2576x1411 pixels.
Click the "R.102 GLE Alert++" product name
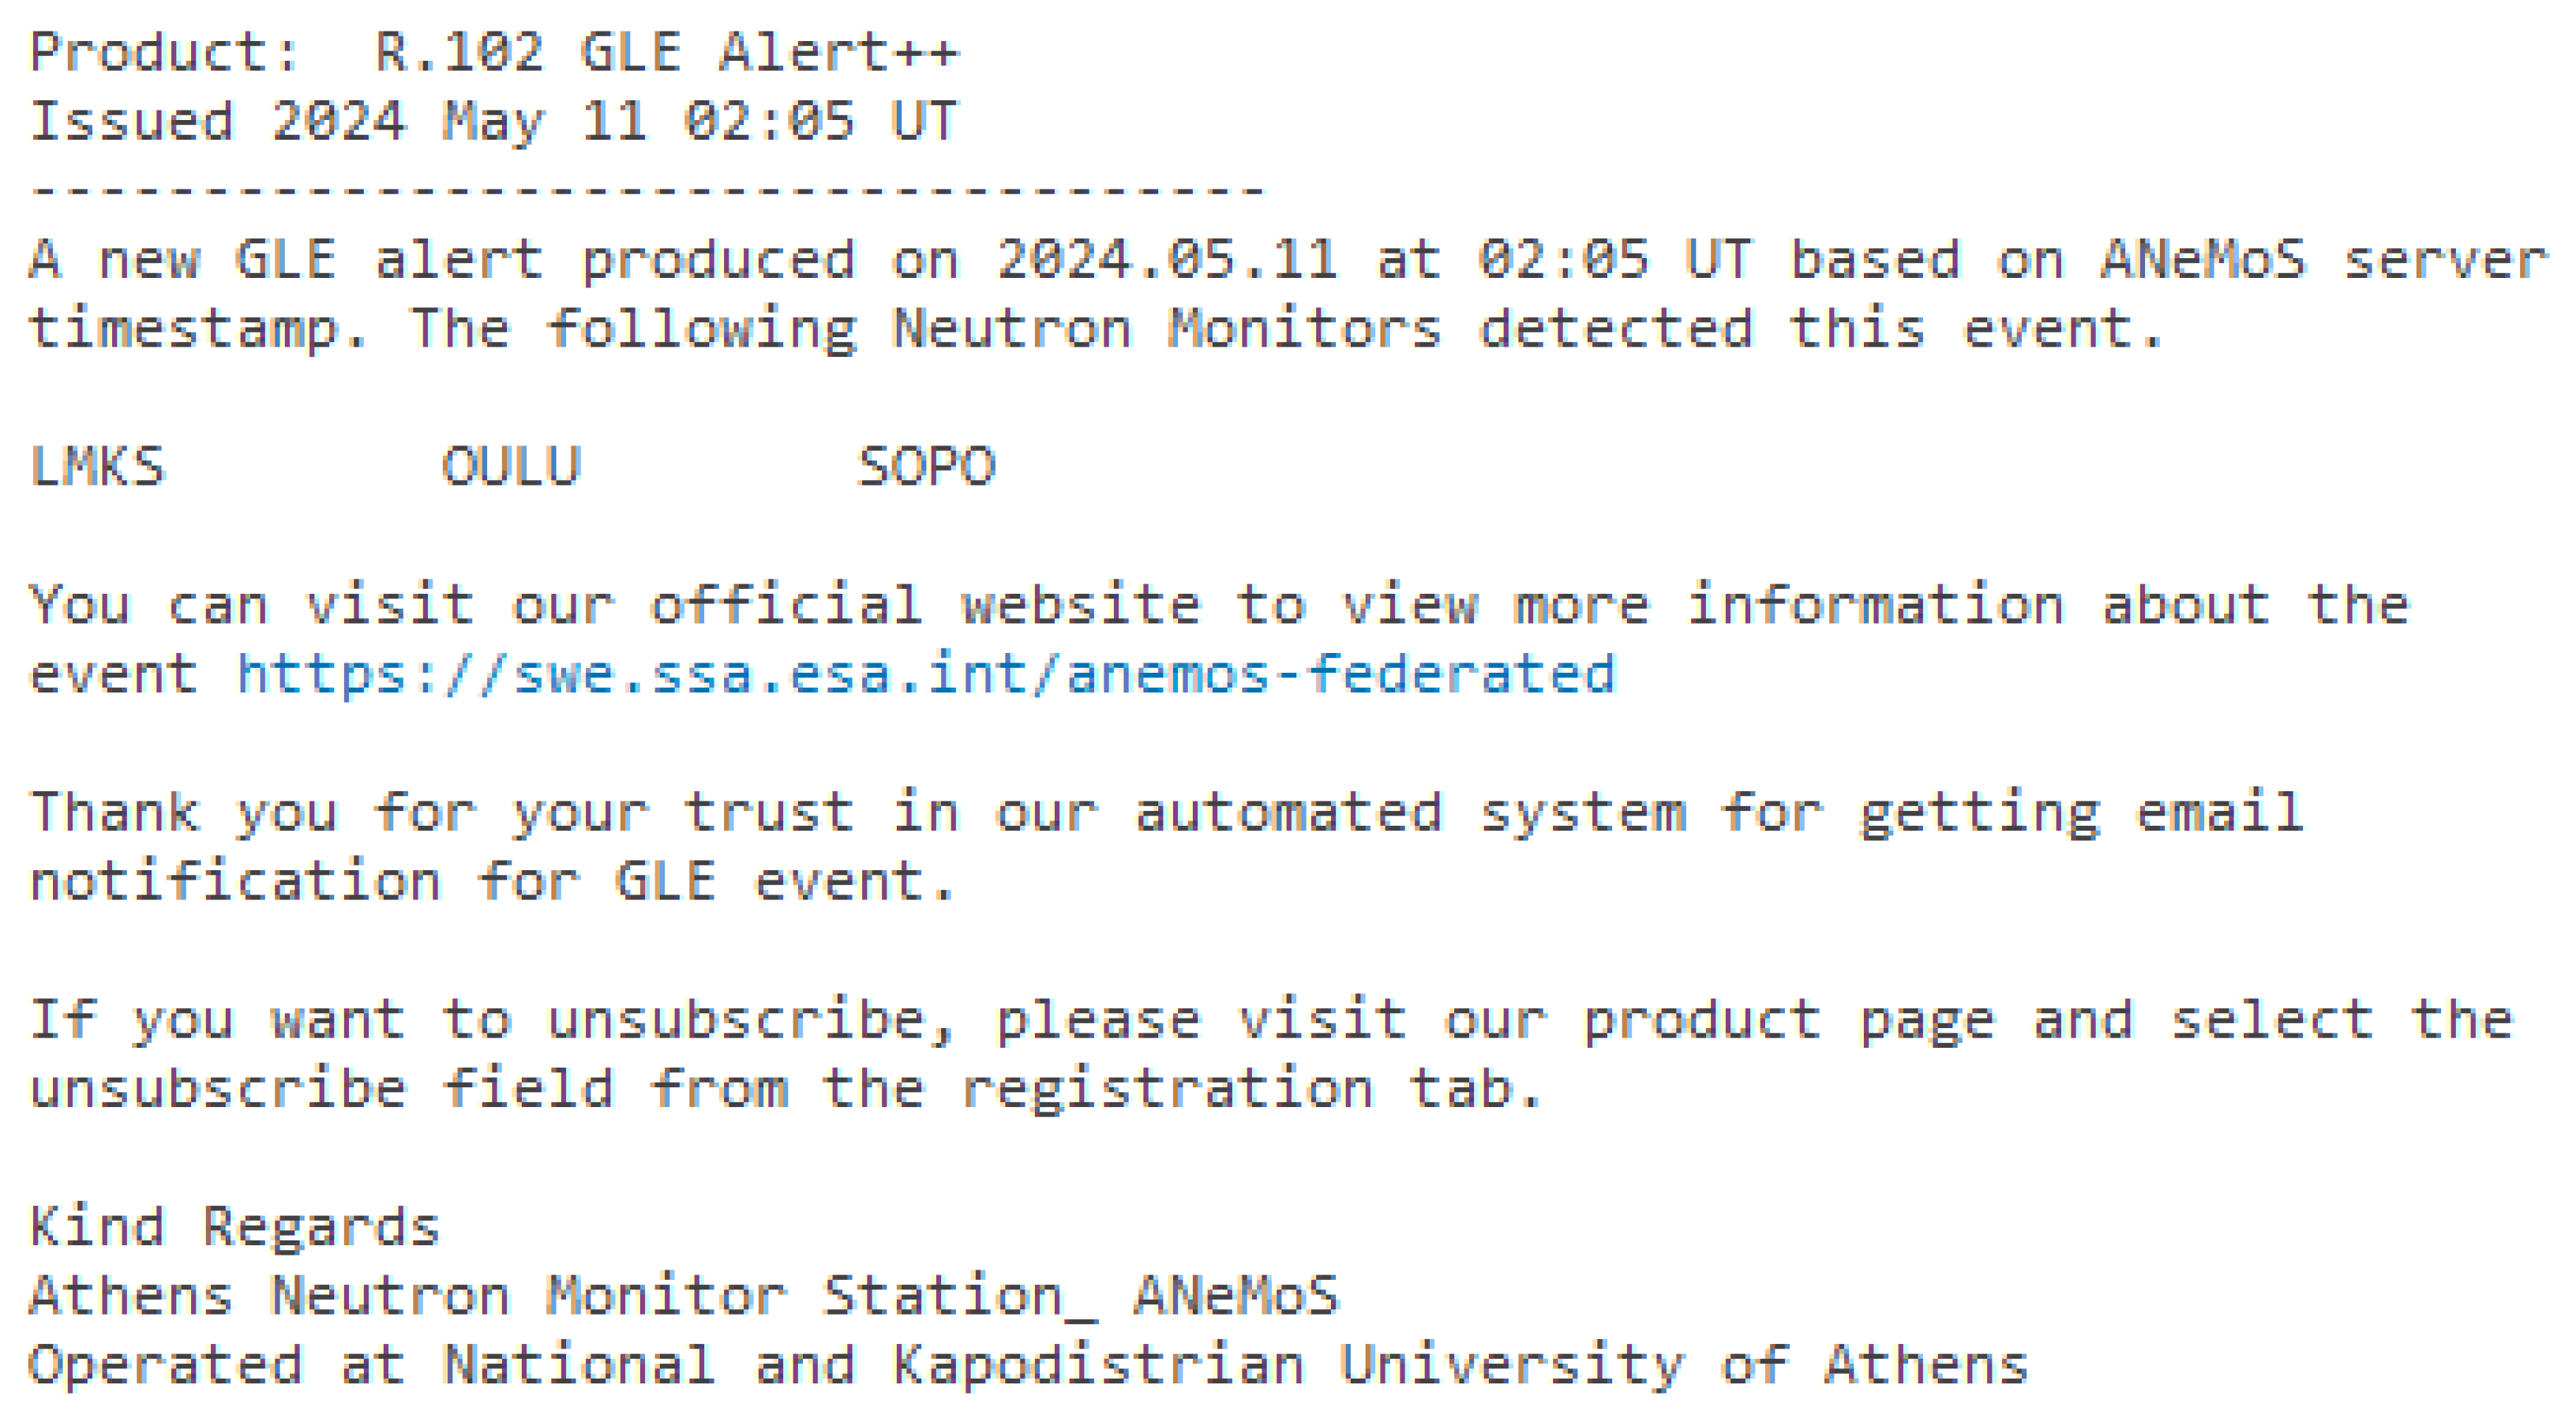click(x=667, y=52)
